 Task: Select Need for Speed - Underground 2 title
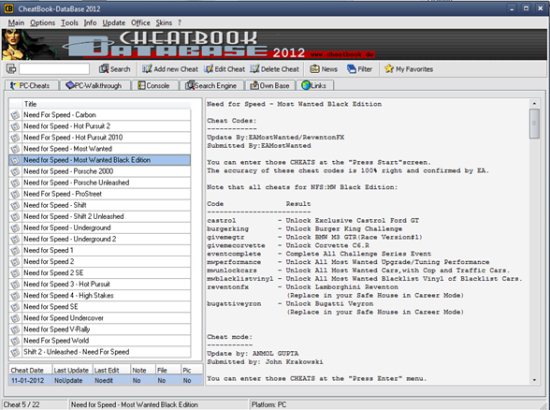pos(69,239)
